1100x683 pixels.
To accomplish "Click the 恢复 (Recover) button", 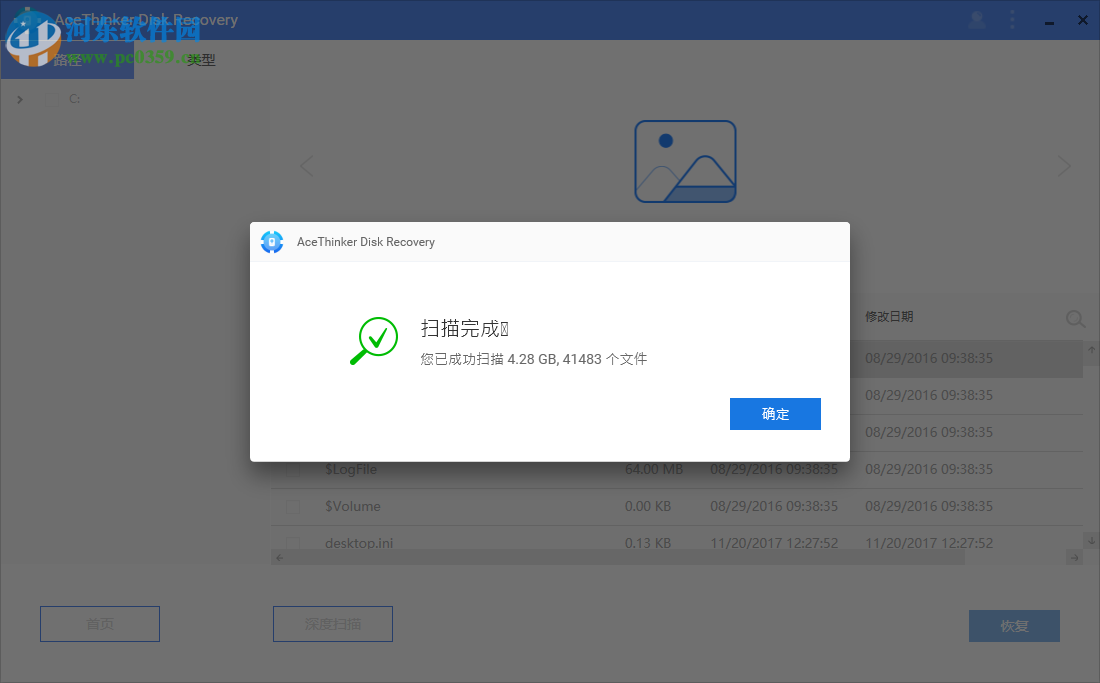I will click(1014, 626).
